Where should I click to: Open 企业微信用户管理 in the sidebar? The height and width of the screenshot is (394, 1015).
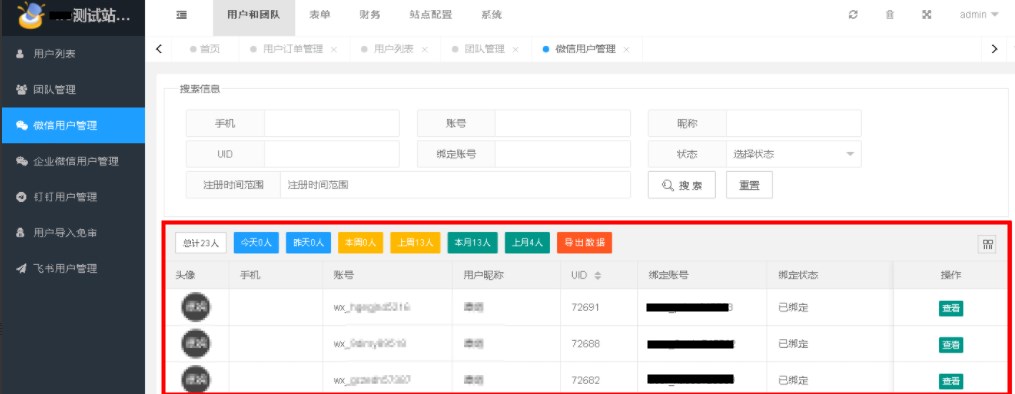tap(72, 161)
